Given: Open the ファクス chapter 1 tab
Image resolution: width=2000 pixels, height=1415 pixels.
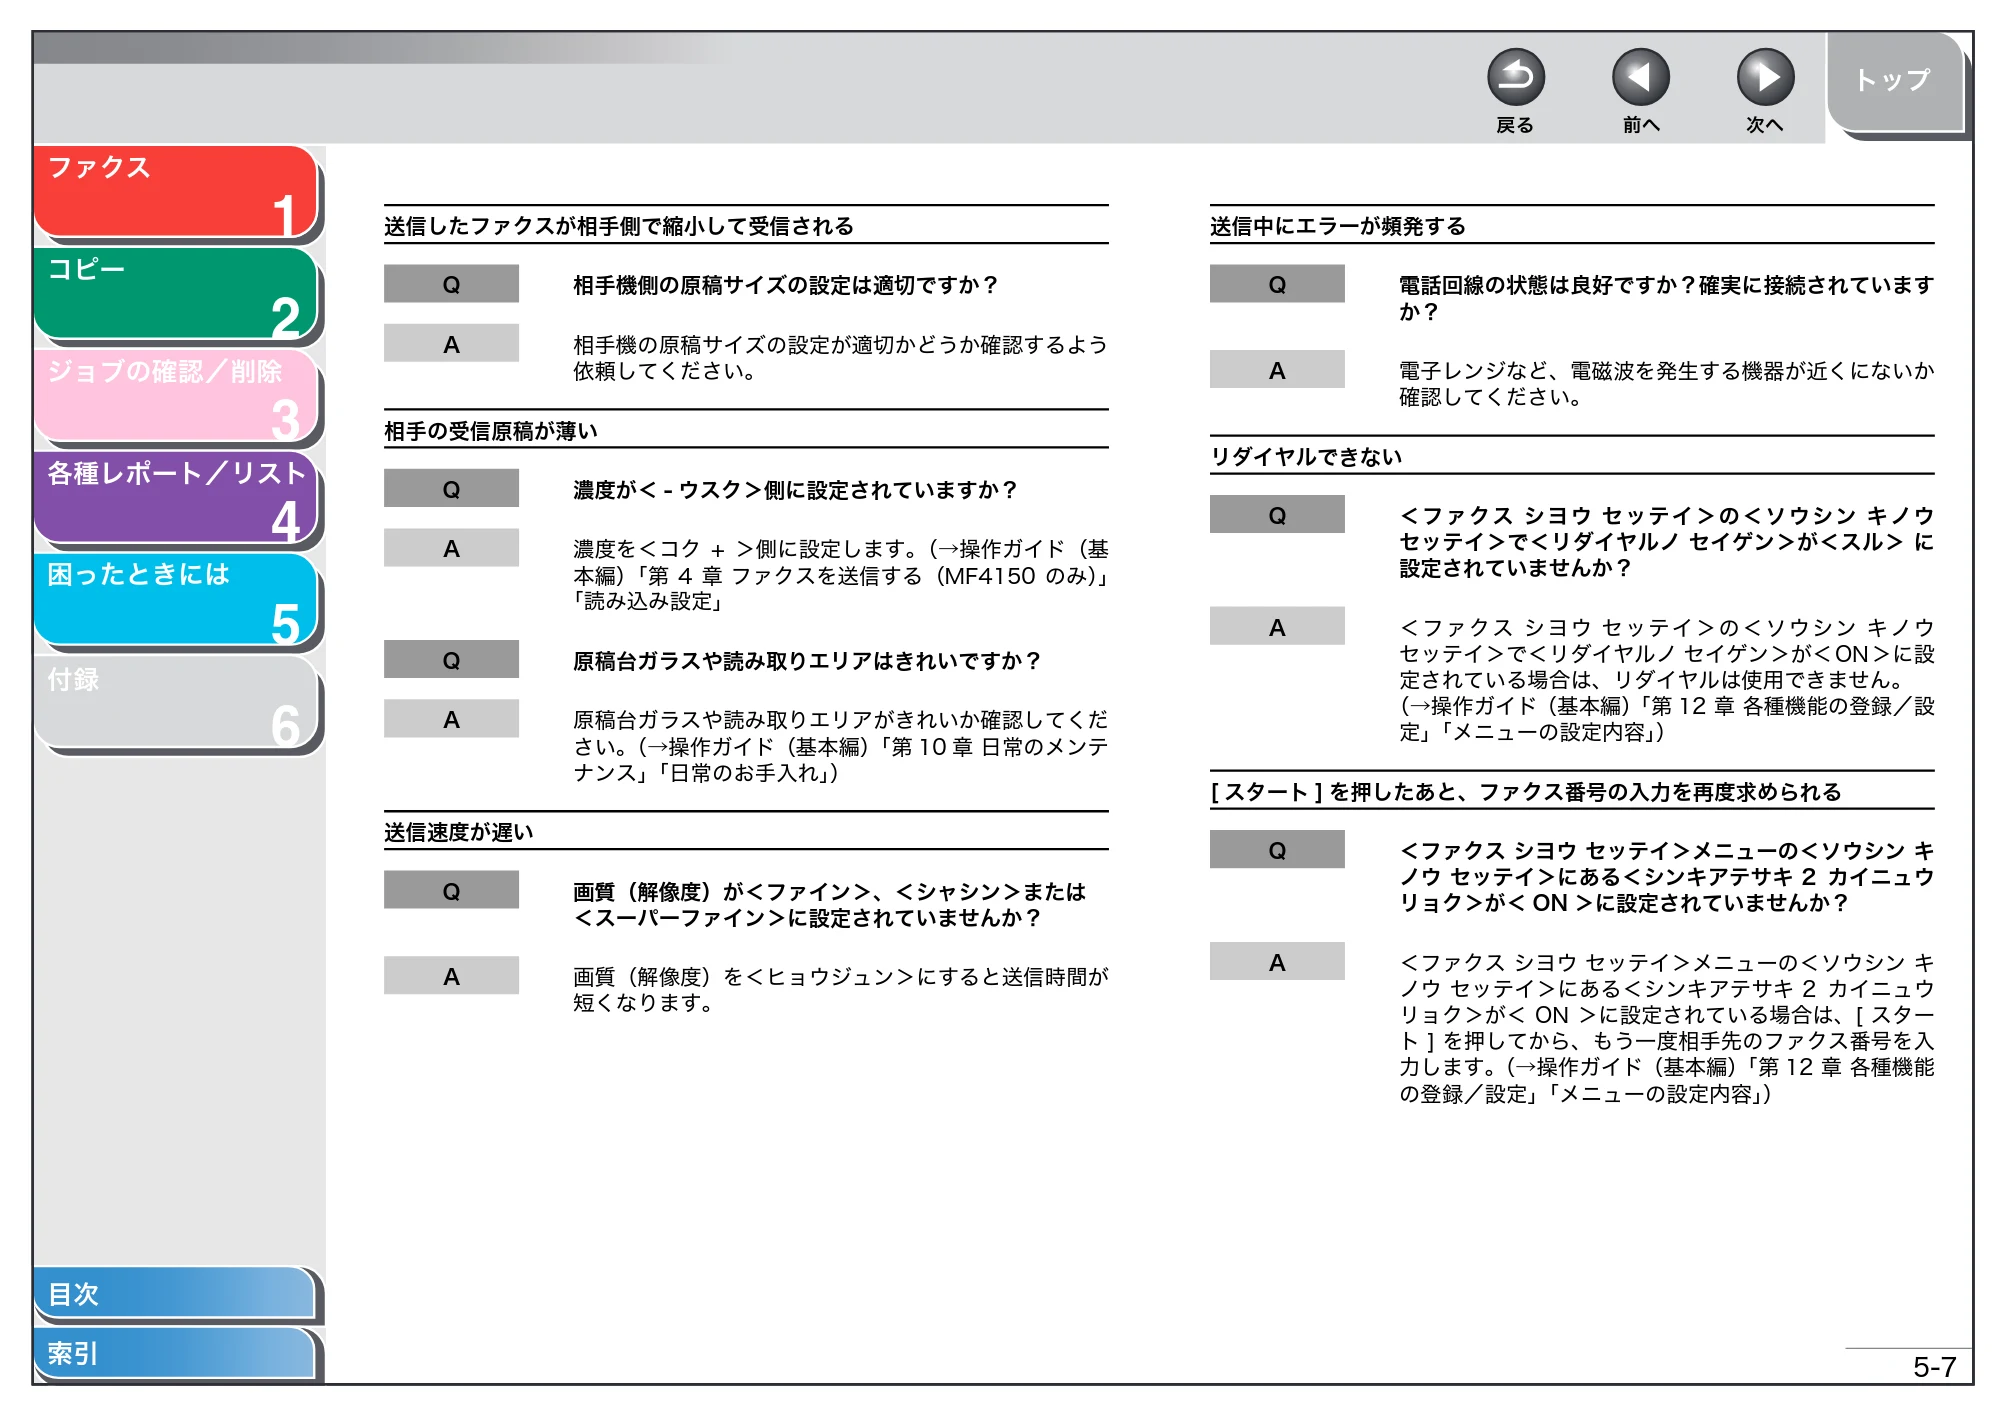Looking at the screenshot, I should click(175, 192).
